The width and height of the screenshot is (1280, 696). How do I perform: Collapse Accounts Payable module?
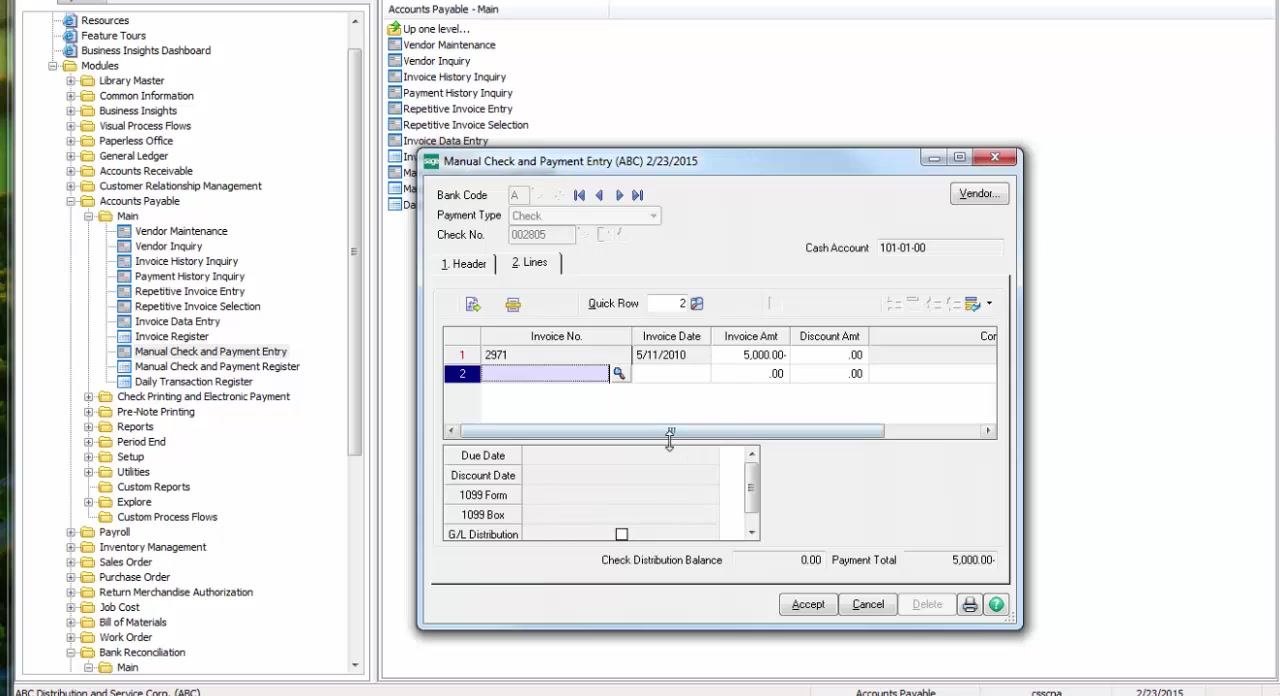tap(71, 201)
